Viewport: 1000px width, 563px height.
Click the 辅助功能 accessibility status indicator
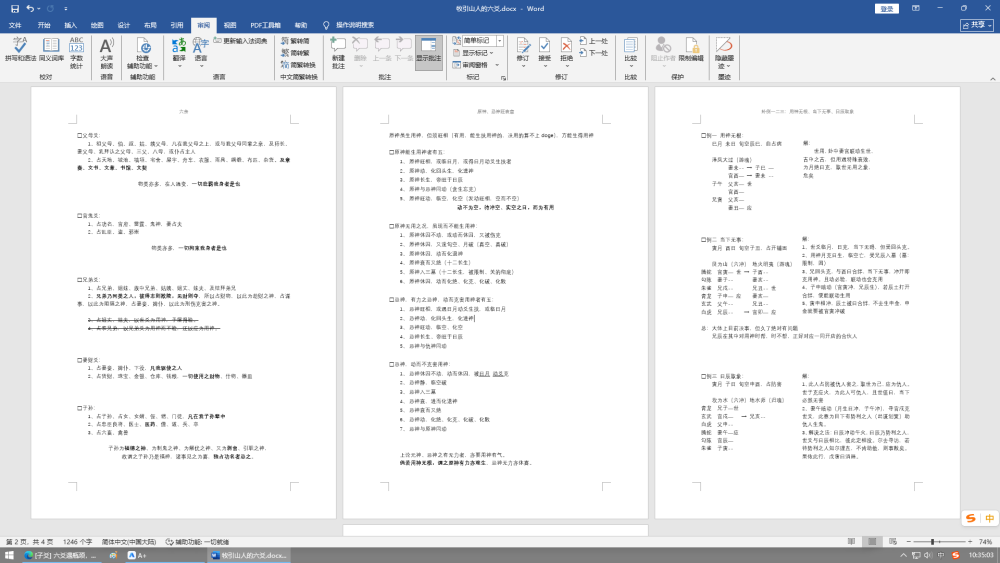[x=197, y=542]
